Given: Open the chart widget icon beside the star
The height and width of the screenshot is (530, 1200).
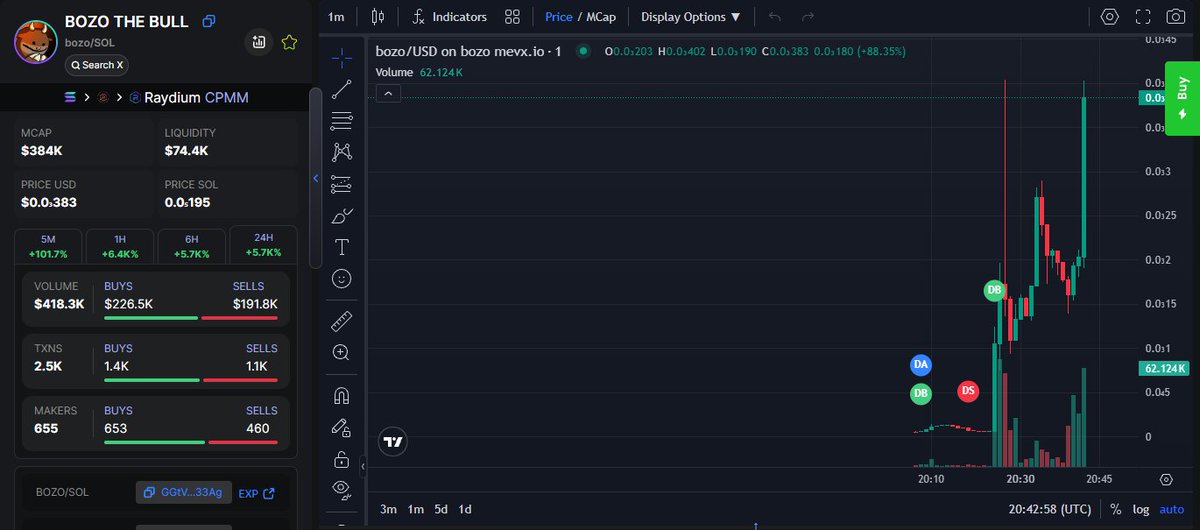Looking at the screenshot, I should (x=259, y=42).
